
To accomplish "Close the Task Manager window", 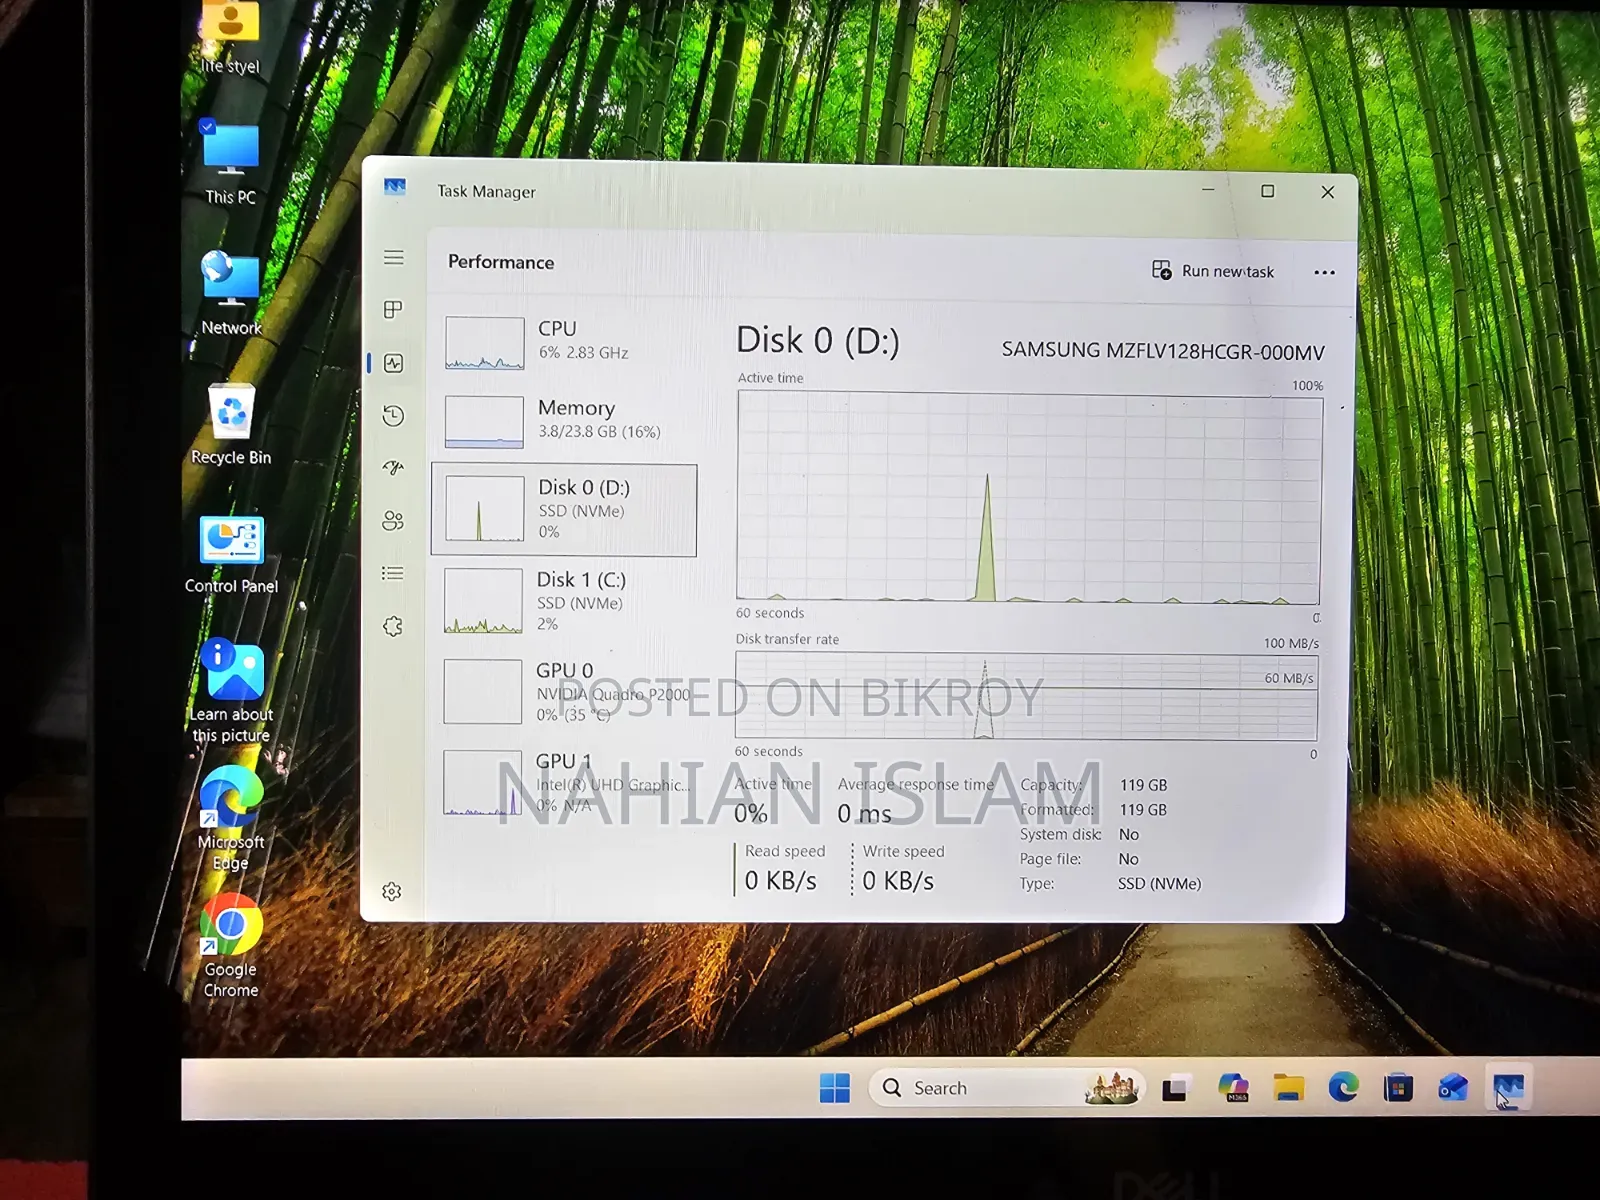I will [1328, 192].
